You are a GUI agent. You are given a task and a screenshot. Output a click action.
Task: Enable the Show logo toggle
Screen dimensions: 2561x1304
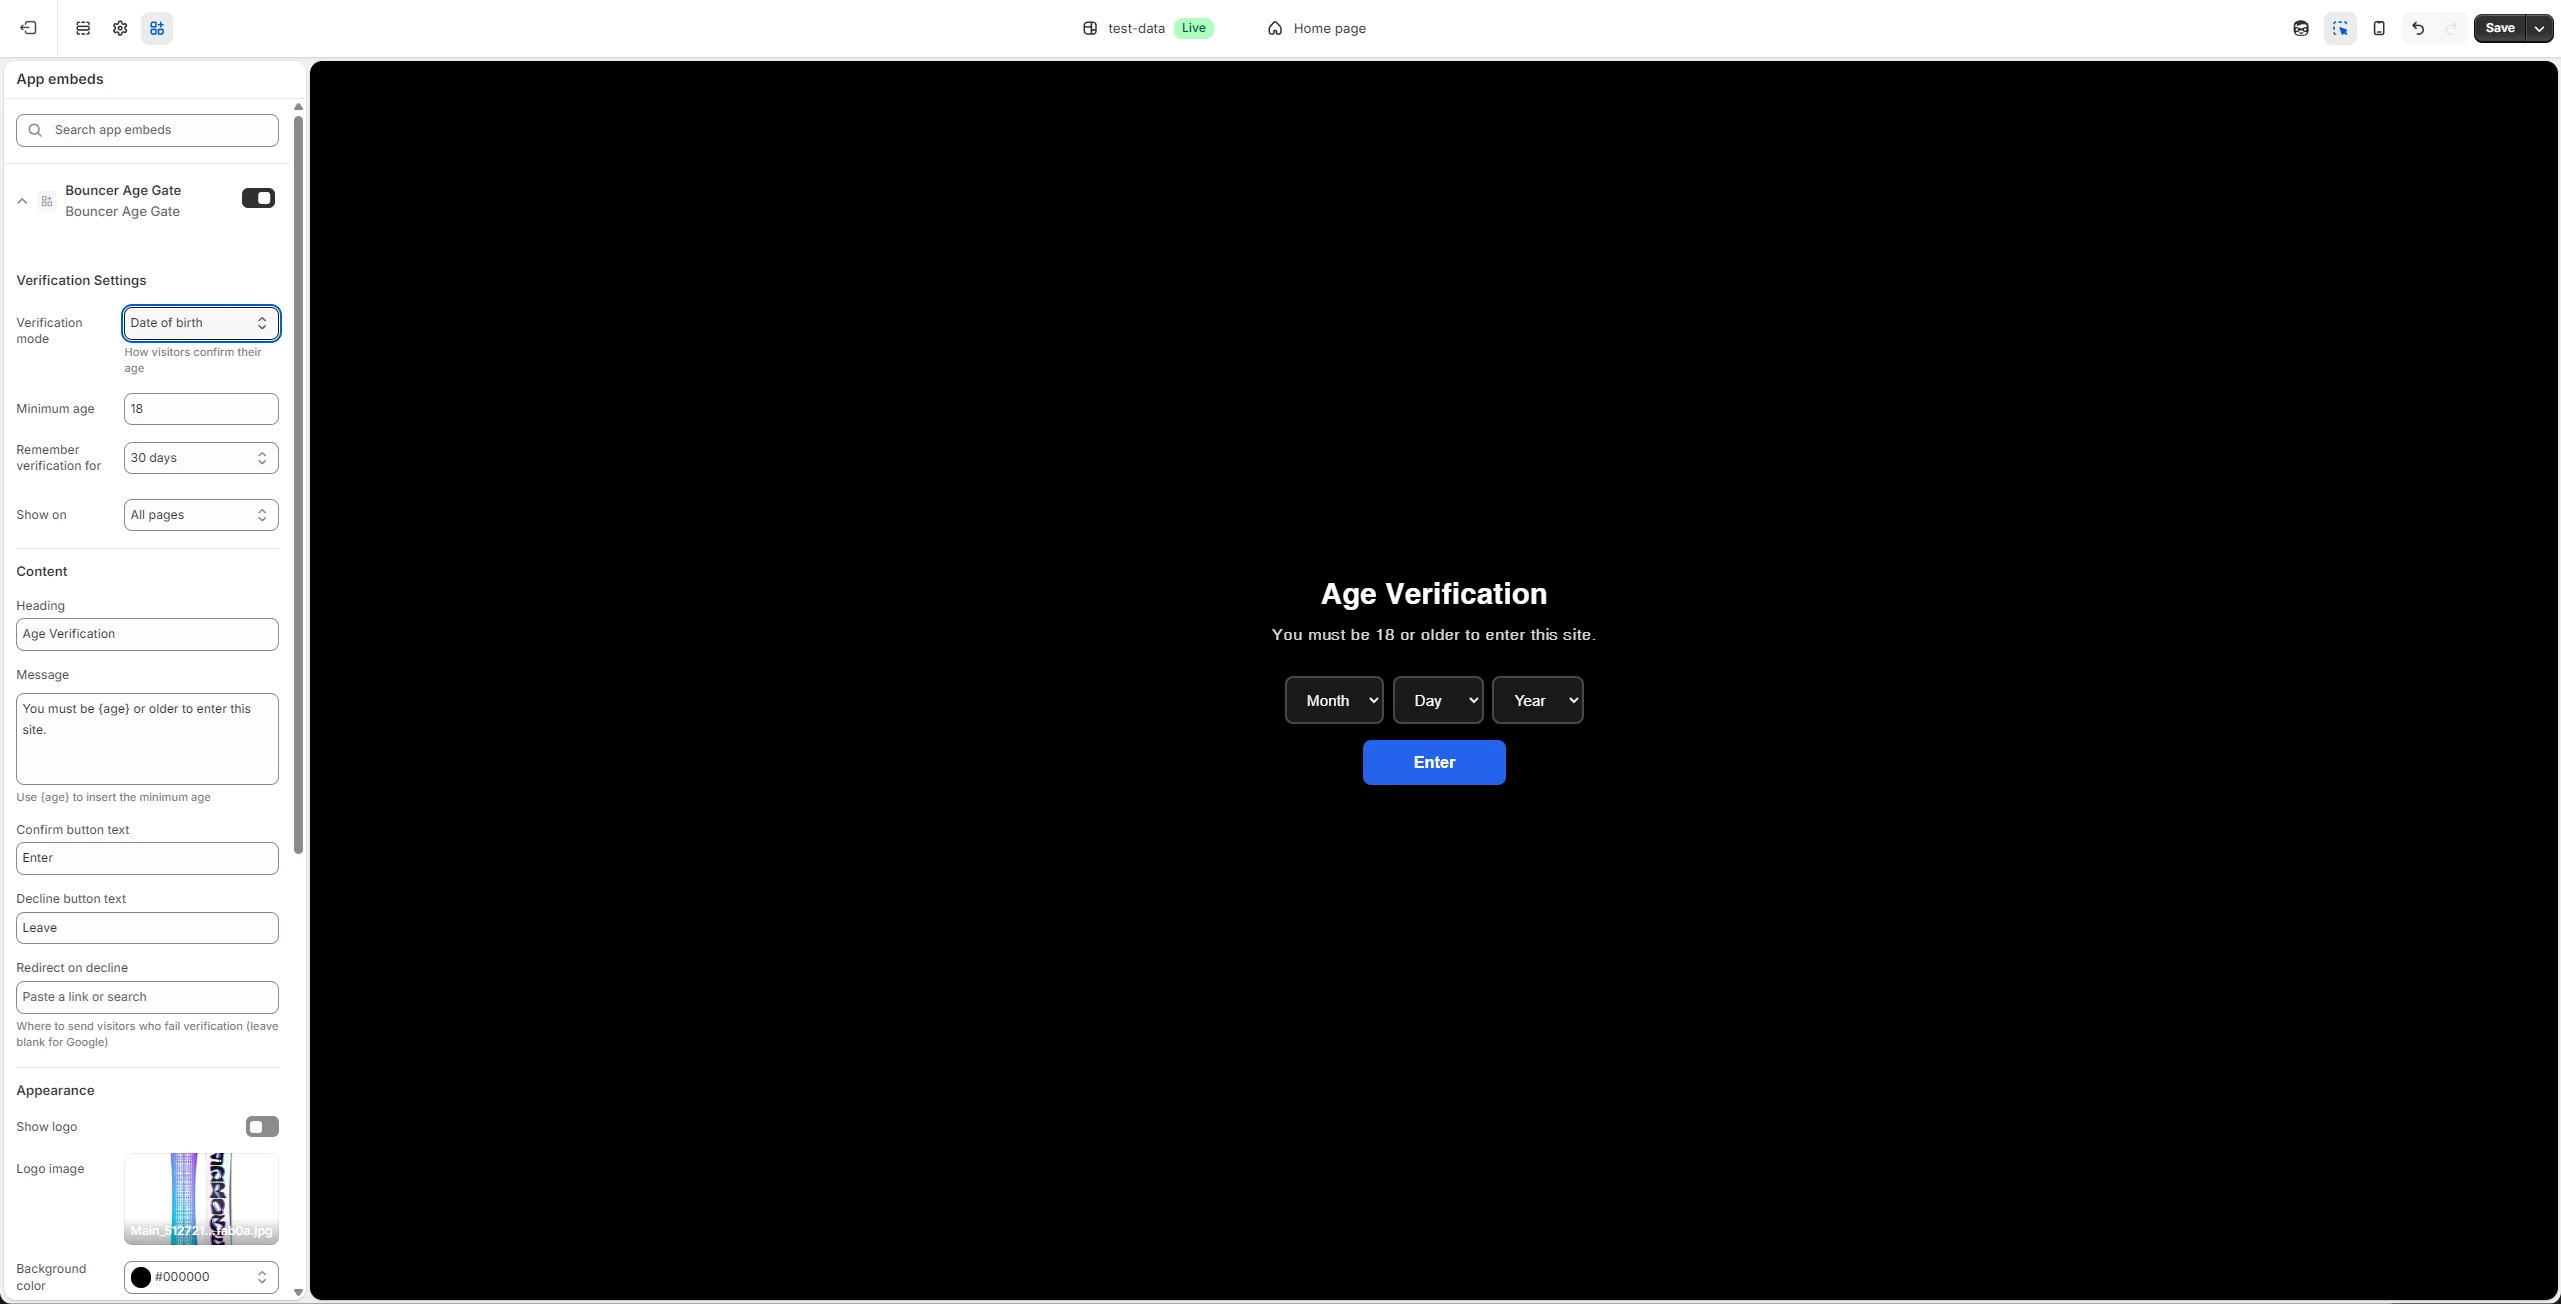[262, 1127]
